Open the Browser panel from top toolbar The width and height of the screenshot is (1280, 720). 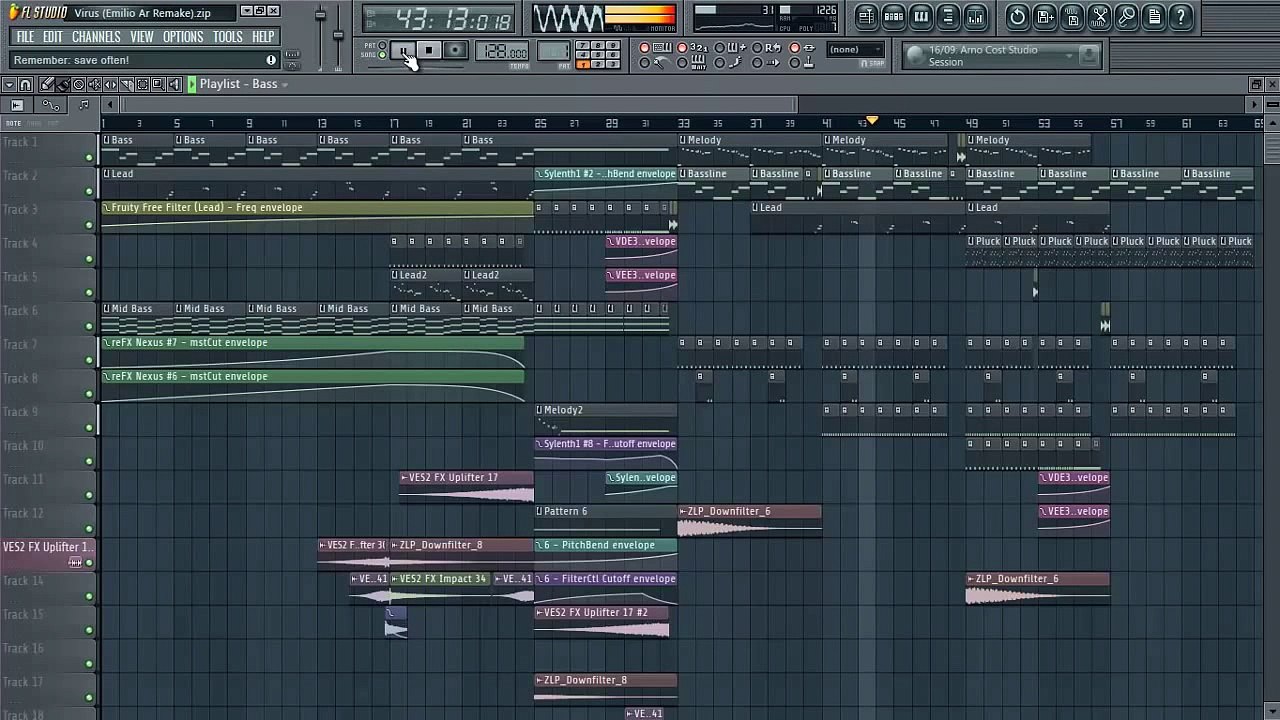947,17
